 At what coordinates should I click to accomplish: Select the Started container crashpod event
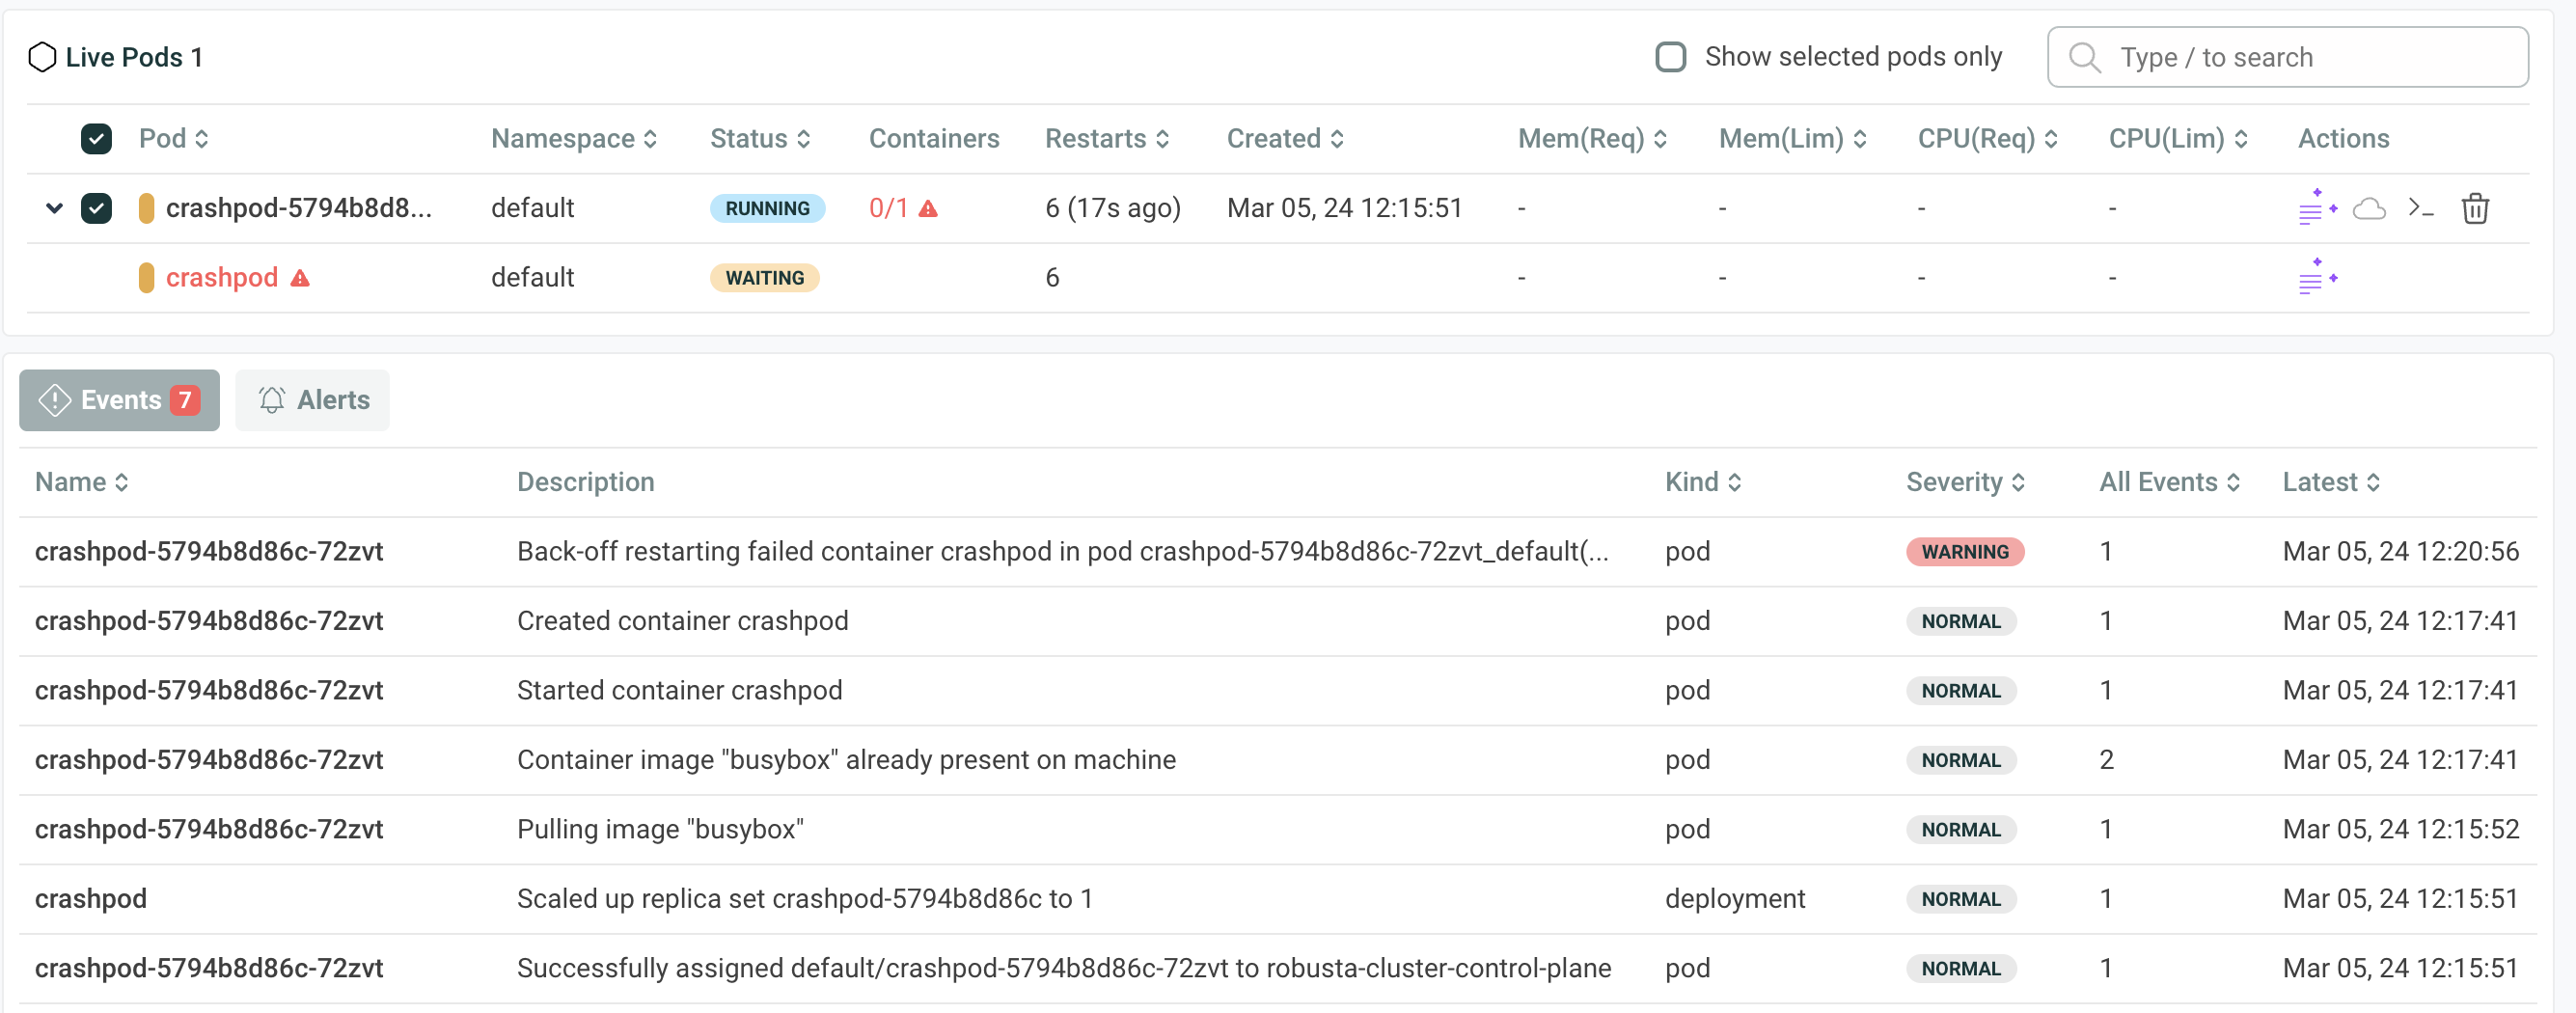tap(1278, 690)
